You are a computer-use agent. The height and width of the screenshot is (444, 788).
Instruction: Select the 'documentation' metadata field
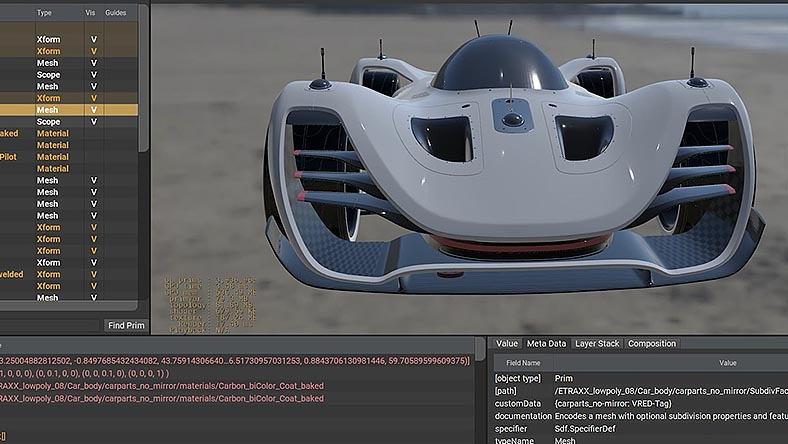(x=523, y=416)
